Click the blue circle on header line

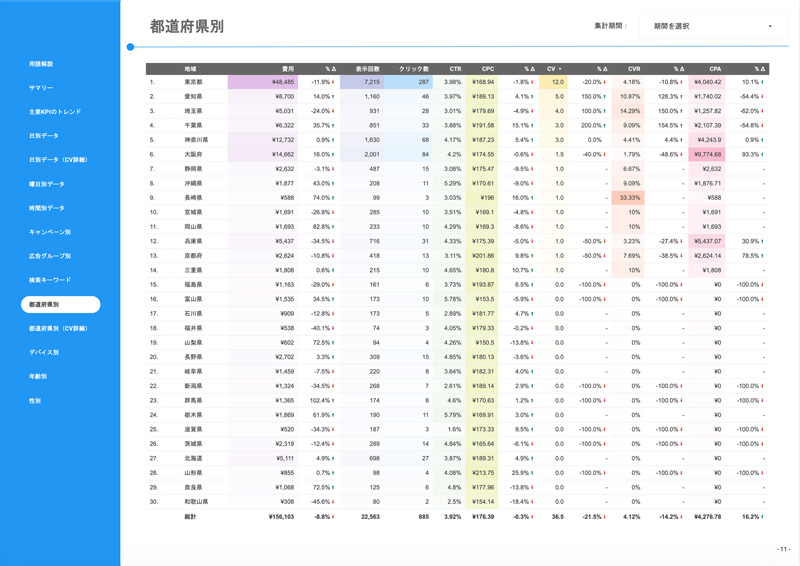click(x=130, y=47)
